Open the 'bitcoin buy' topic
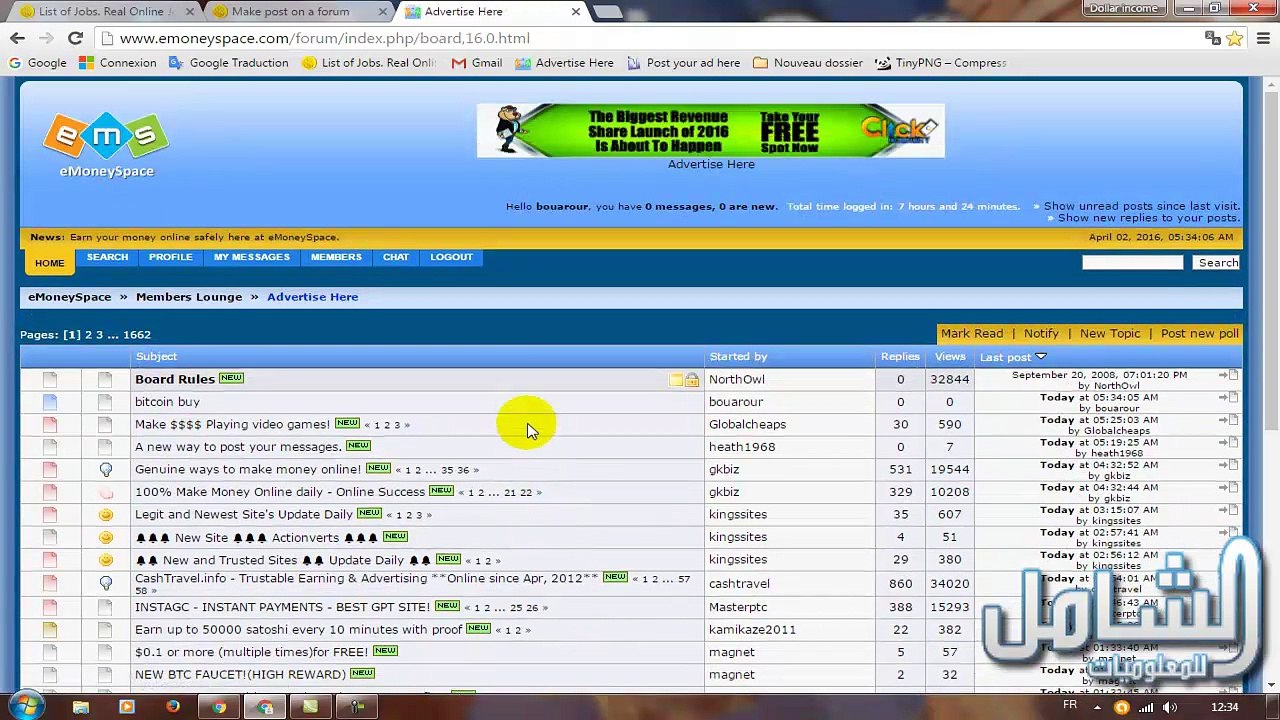 click(x=167, y=402)
